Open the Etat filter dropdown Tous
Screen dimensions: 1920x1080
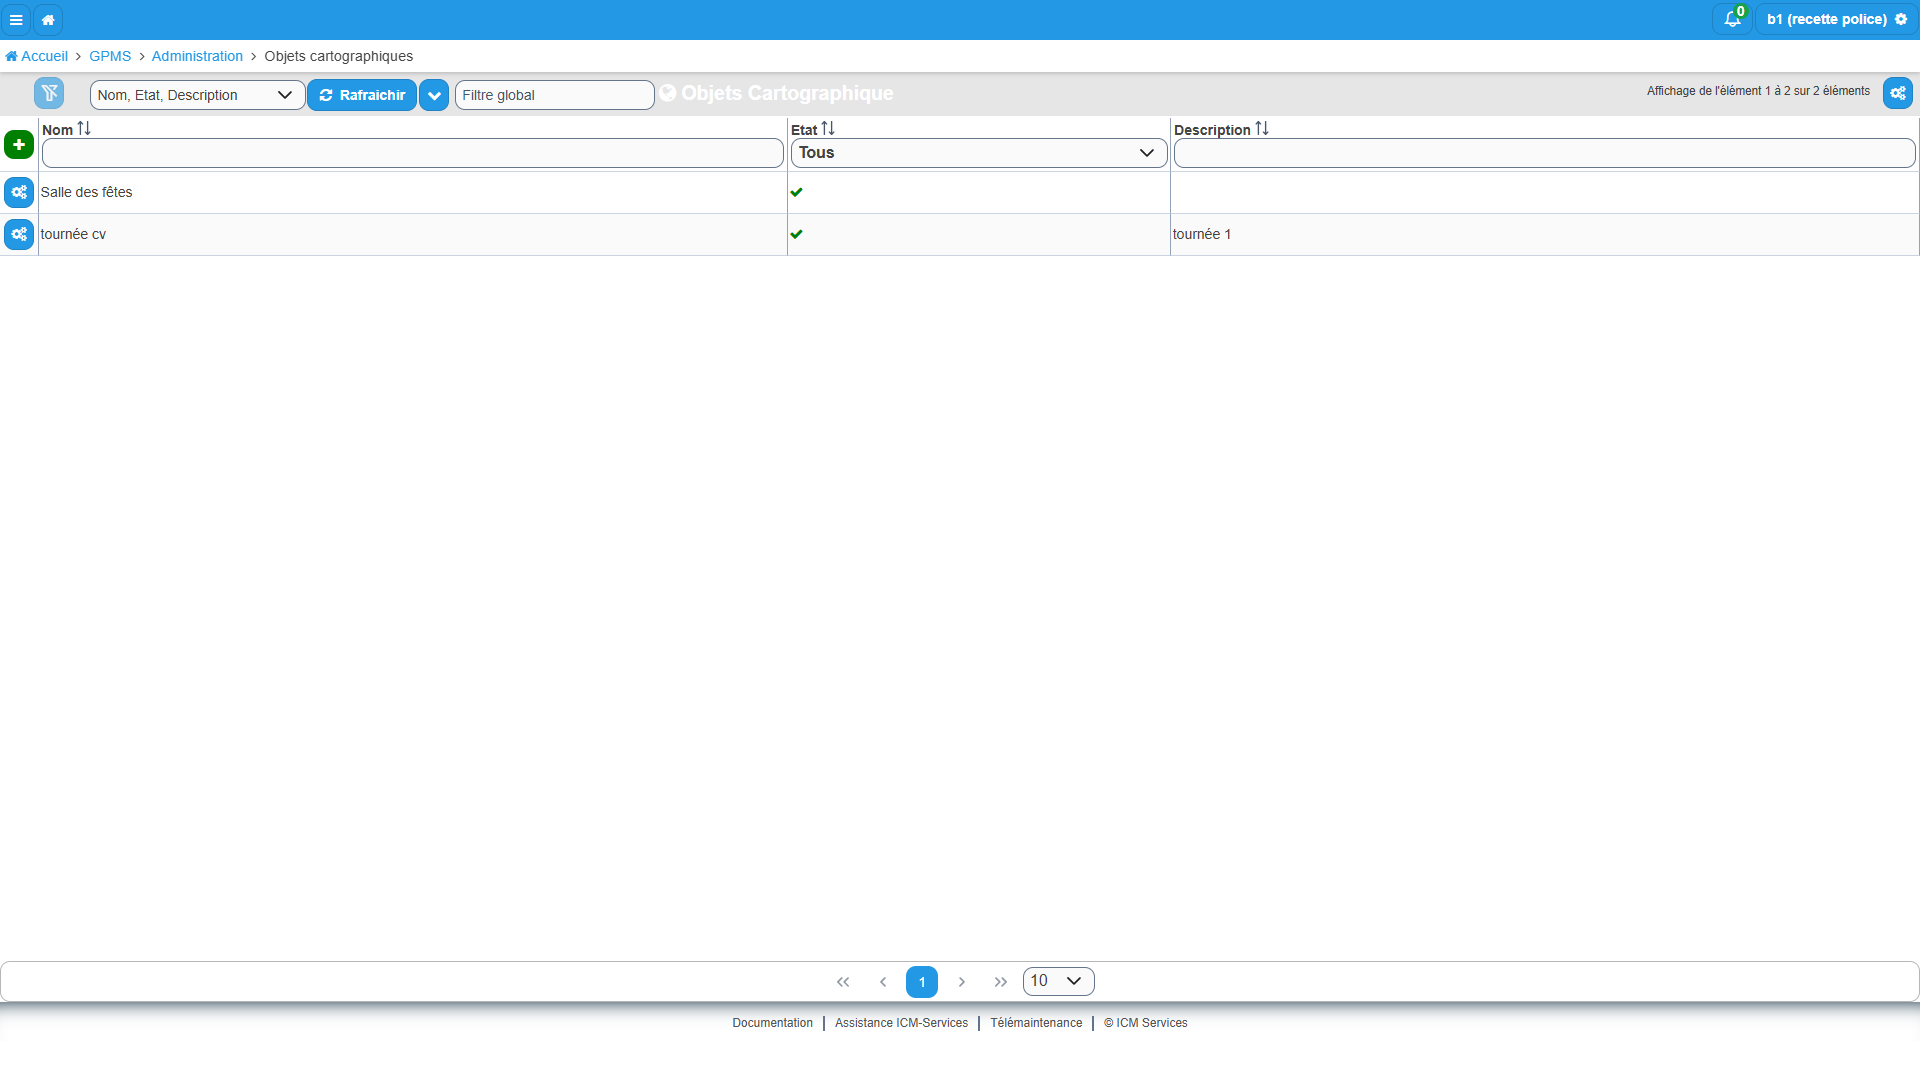coord(979,153)
